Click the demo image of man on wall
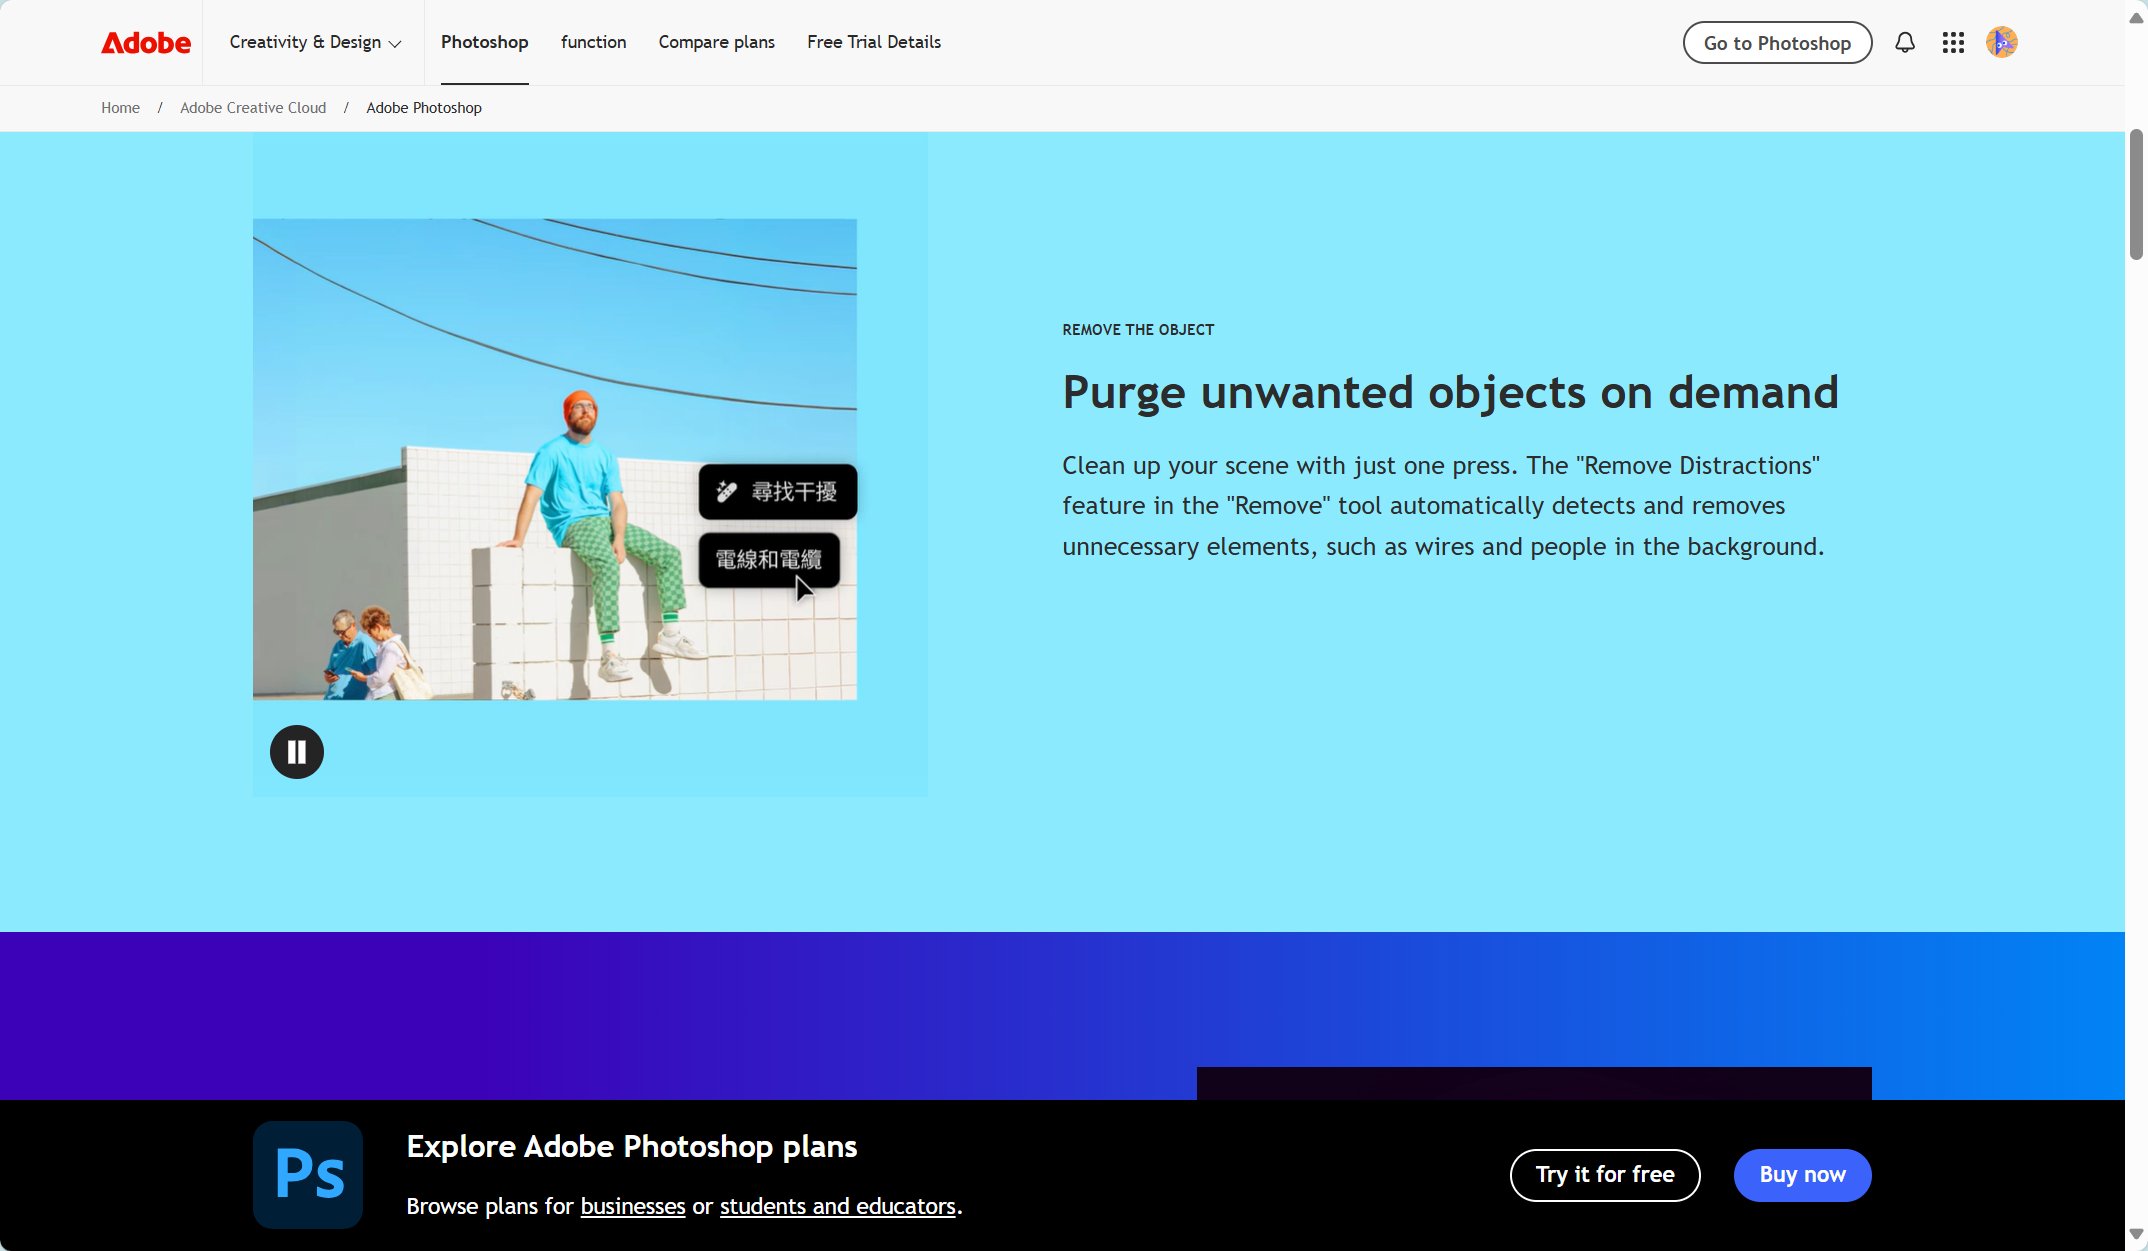Viewport: 2148px width, 1251px height. point(555,459)
